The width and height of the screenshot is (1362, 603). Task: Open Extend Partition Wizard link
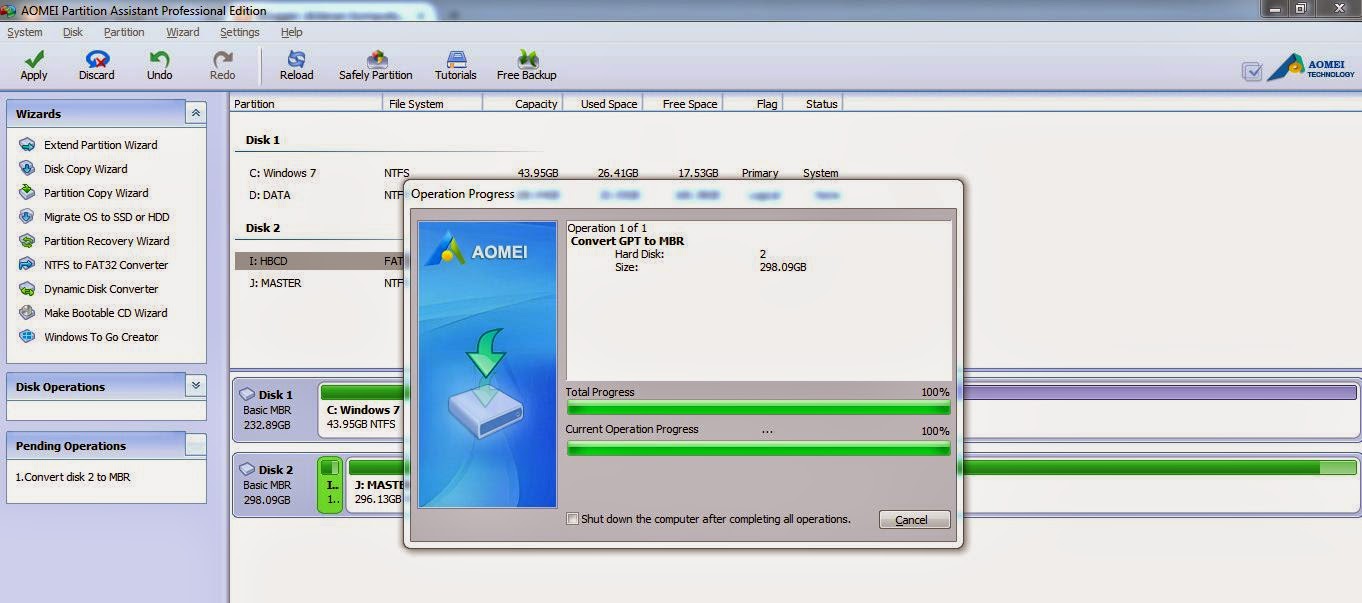100,145
